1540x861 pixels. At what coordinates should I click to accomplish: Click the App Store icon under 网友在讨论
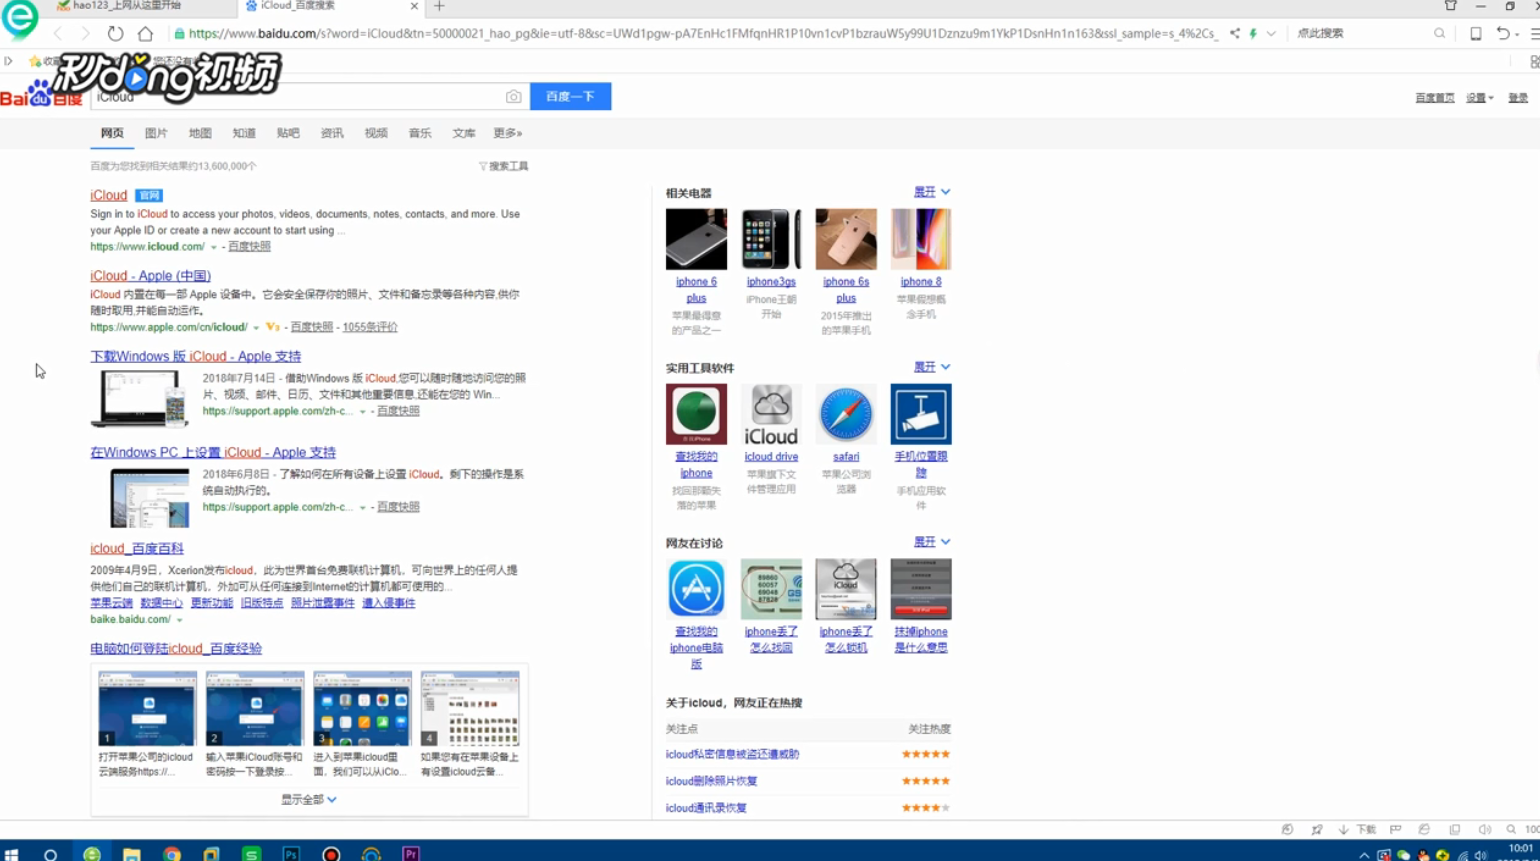coord(696,589)
